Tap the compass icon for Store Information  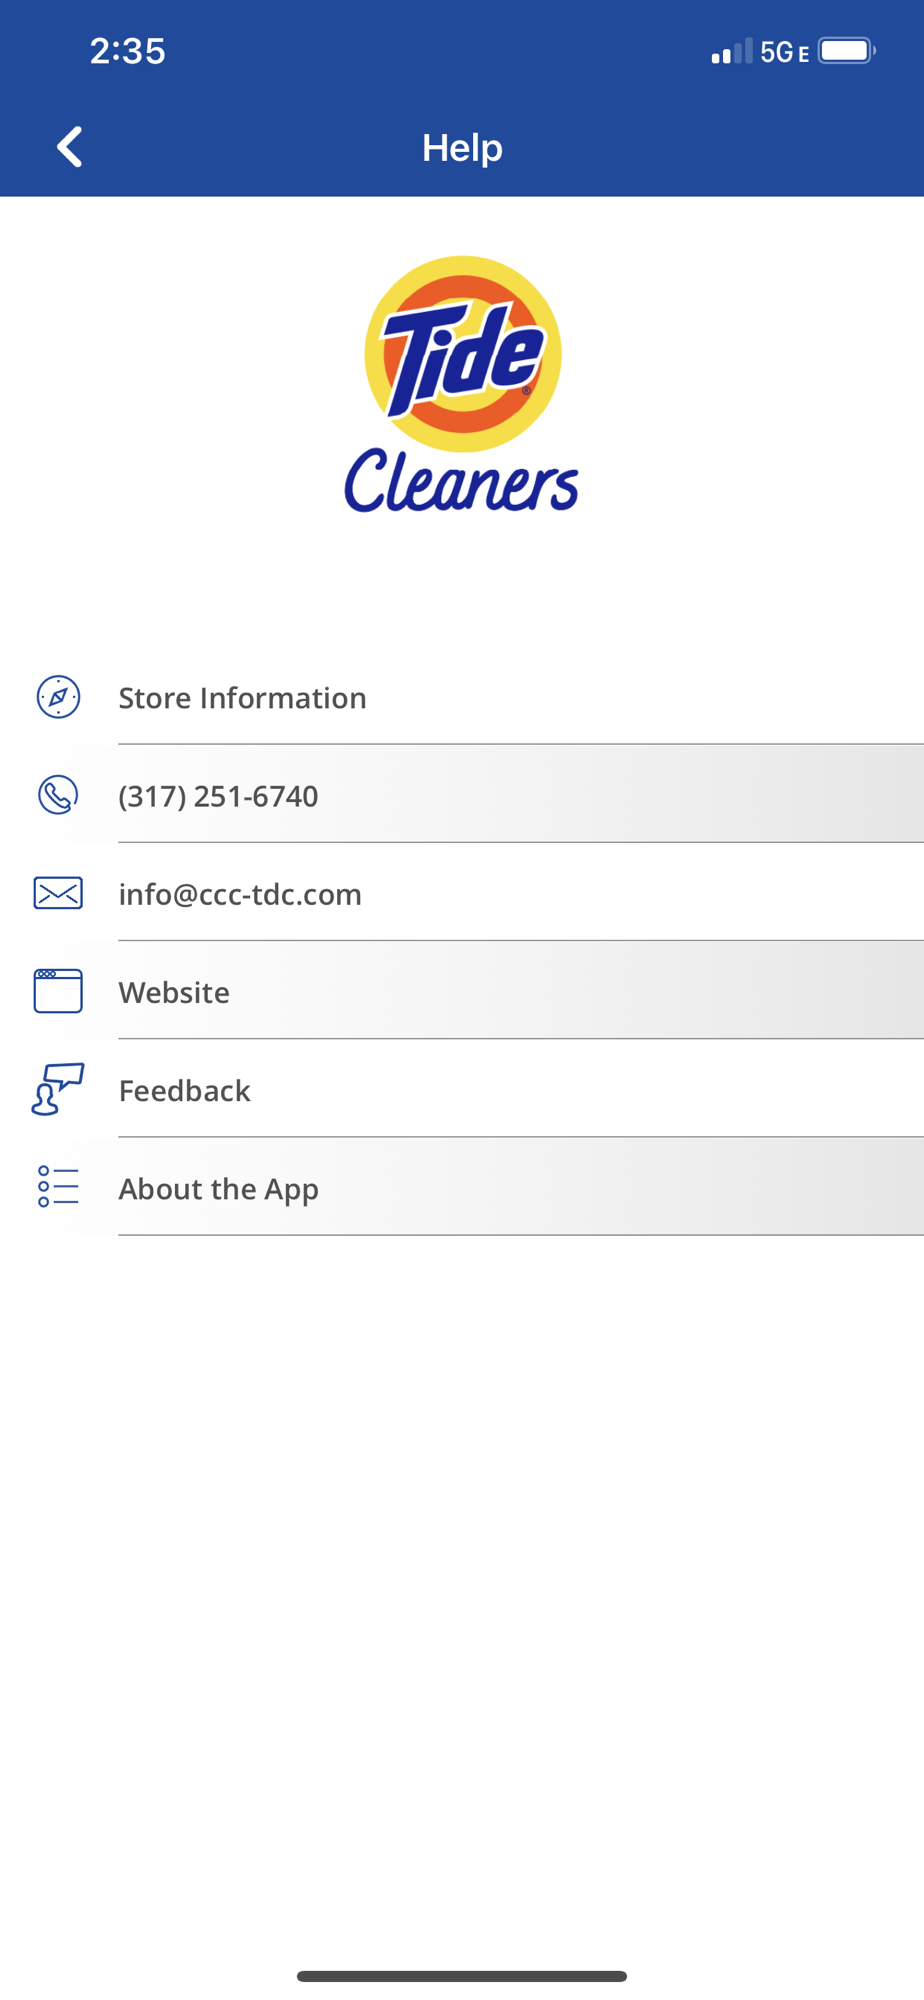[58, 697]
